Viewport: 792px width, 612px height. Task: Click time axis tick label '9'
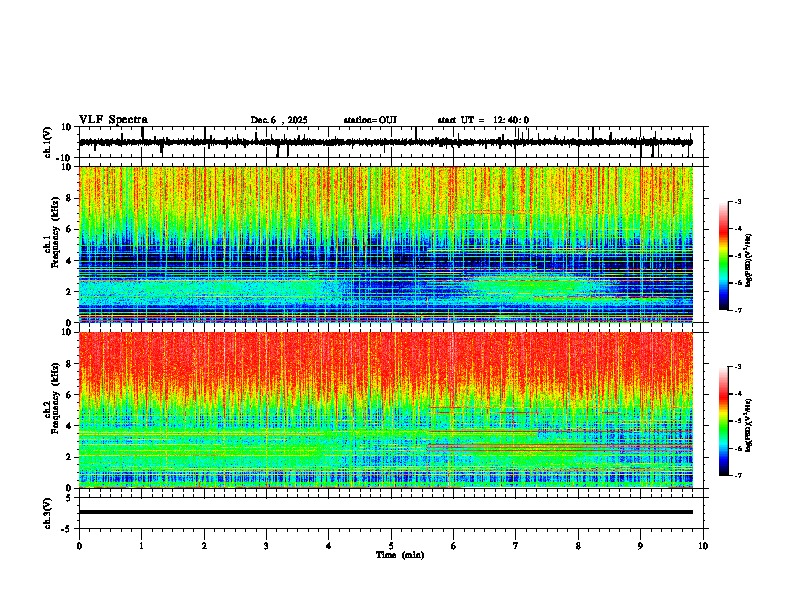point(641,546)
